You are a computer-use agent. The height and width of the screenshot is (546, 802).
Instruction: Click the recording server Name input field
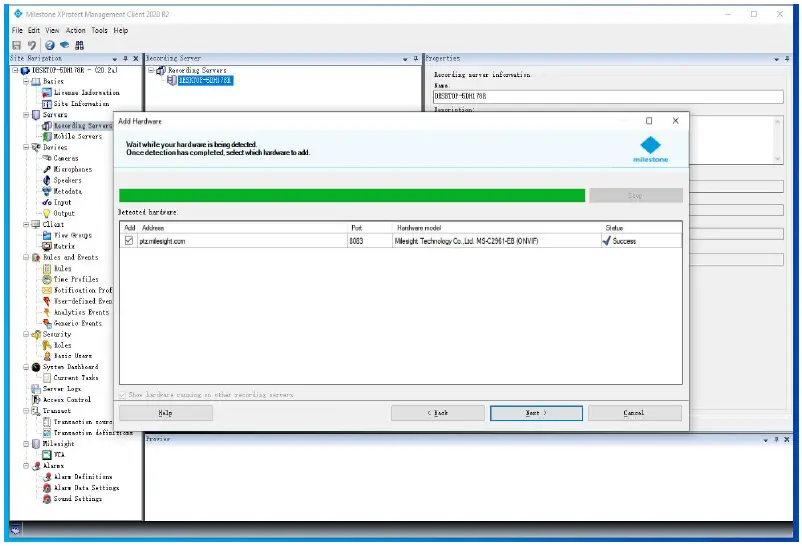click(x=608, y=96)
